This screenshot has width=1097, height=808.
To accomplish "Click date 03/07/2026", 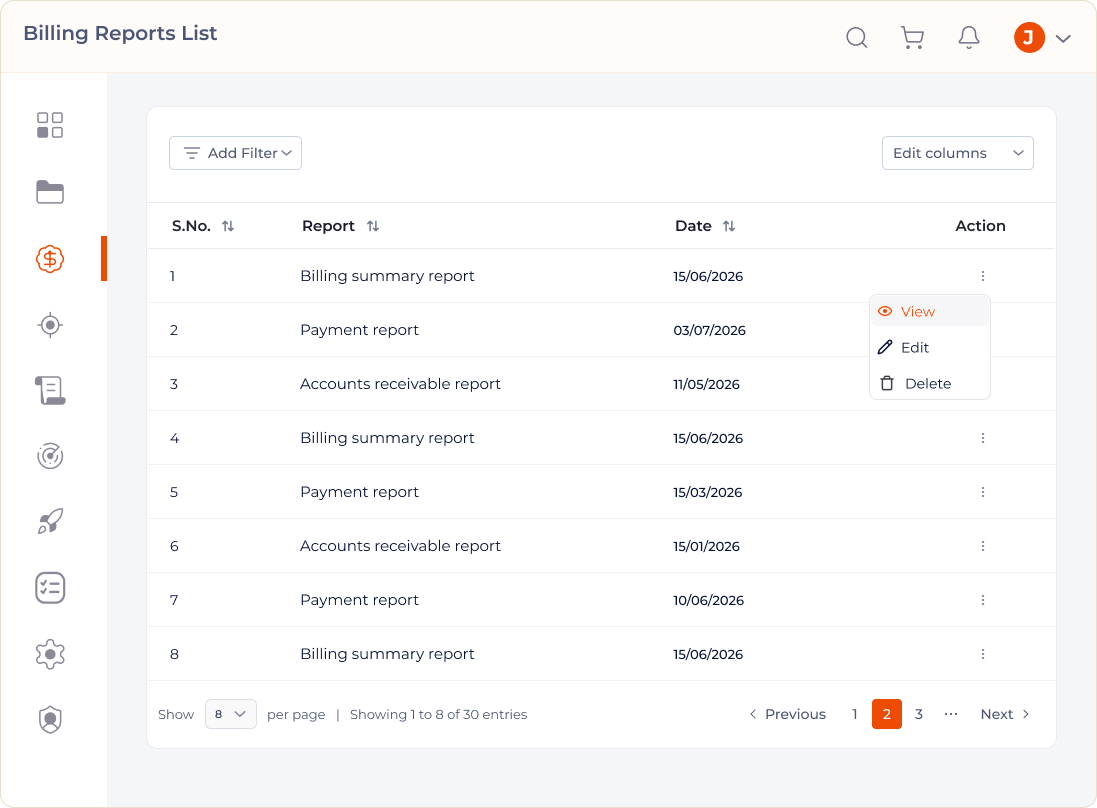I will [709, 330].
